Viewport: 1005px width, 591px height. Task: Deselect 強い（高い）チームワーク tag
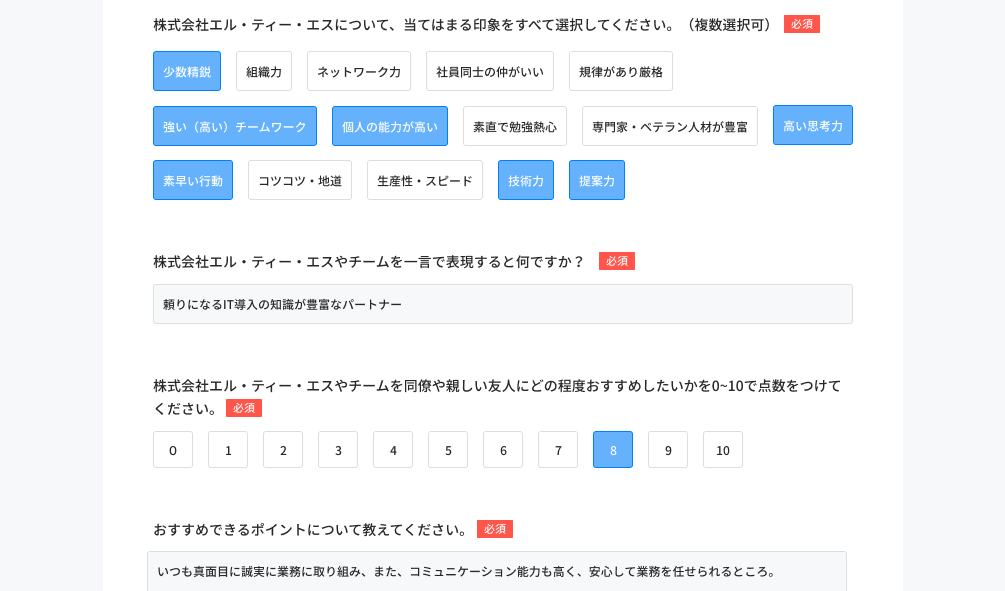(x=235, y=126)
